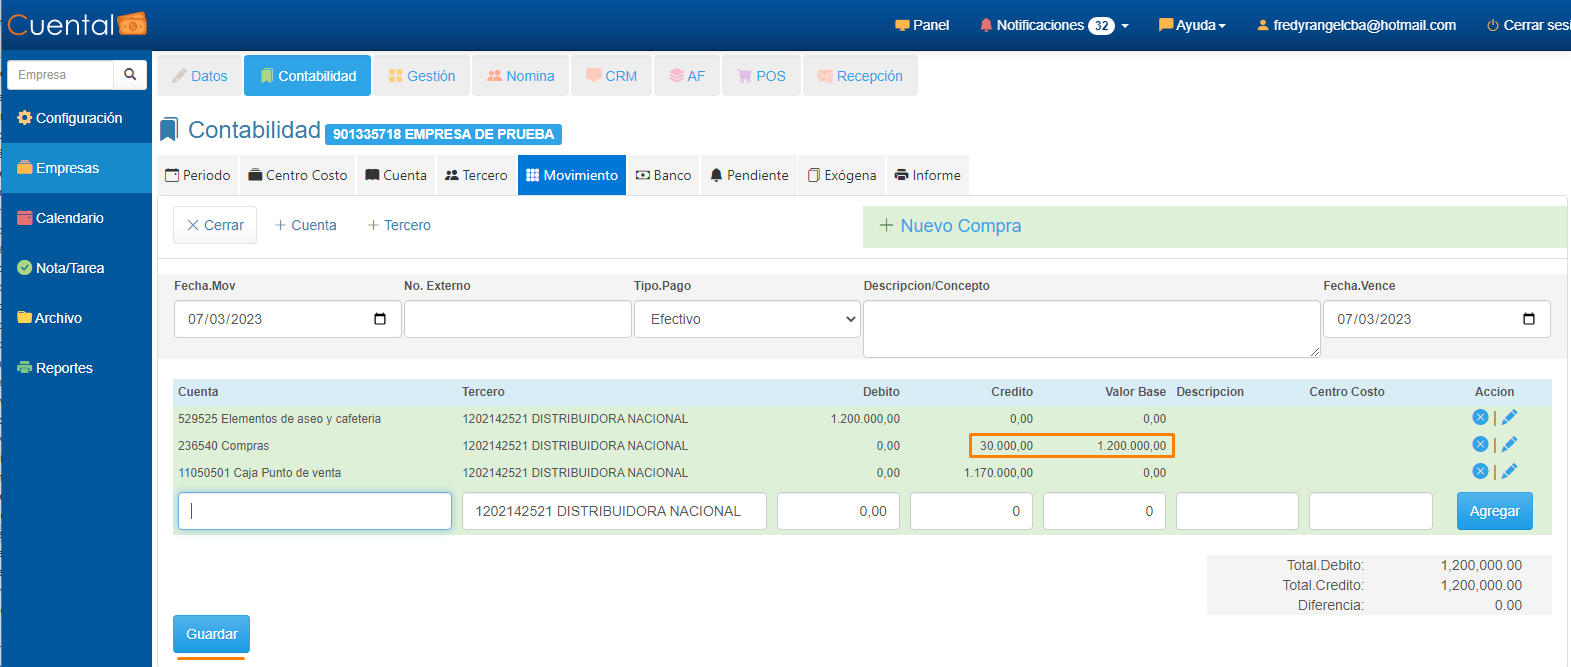Close the form with Cerrar button

click(x=215, y=225)
